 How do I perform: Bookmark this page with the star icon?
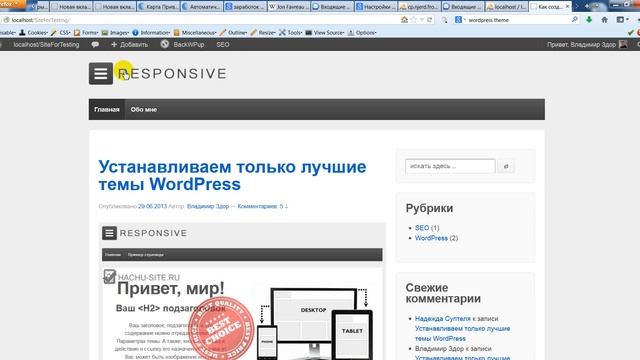tap(413, 20)
